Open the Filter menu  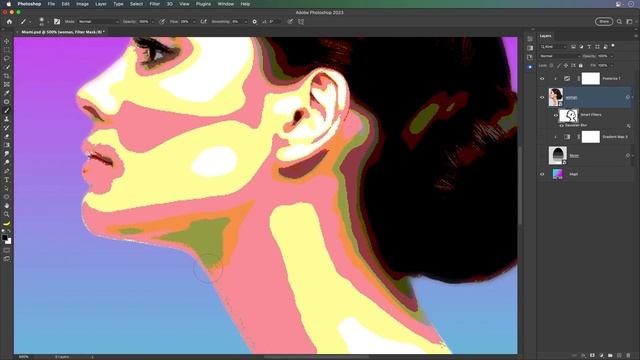pyautogui.click(x=155, y=4)
